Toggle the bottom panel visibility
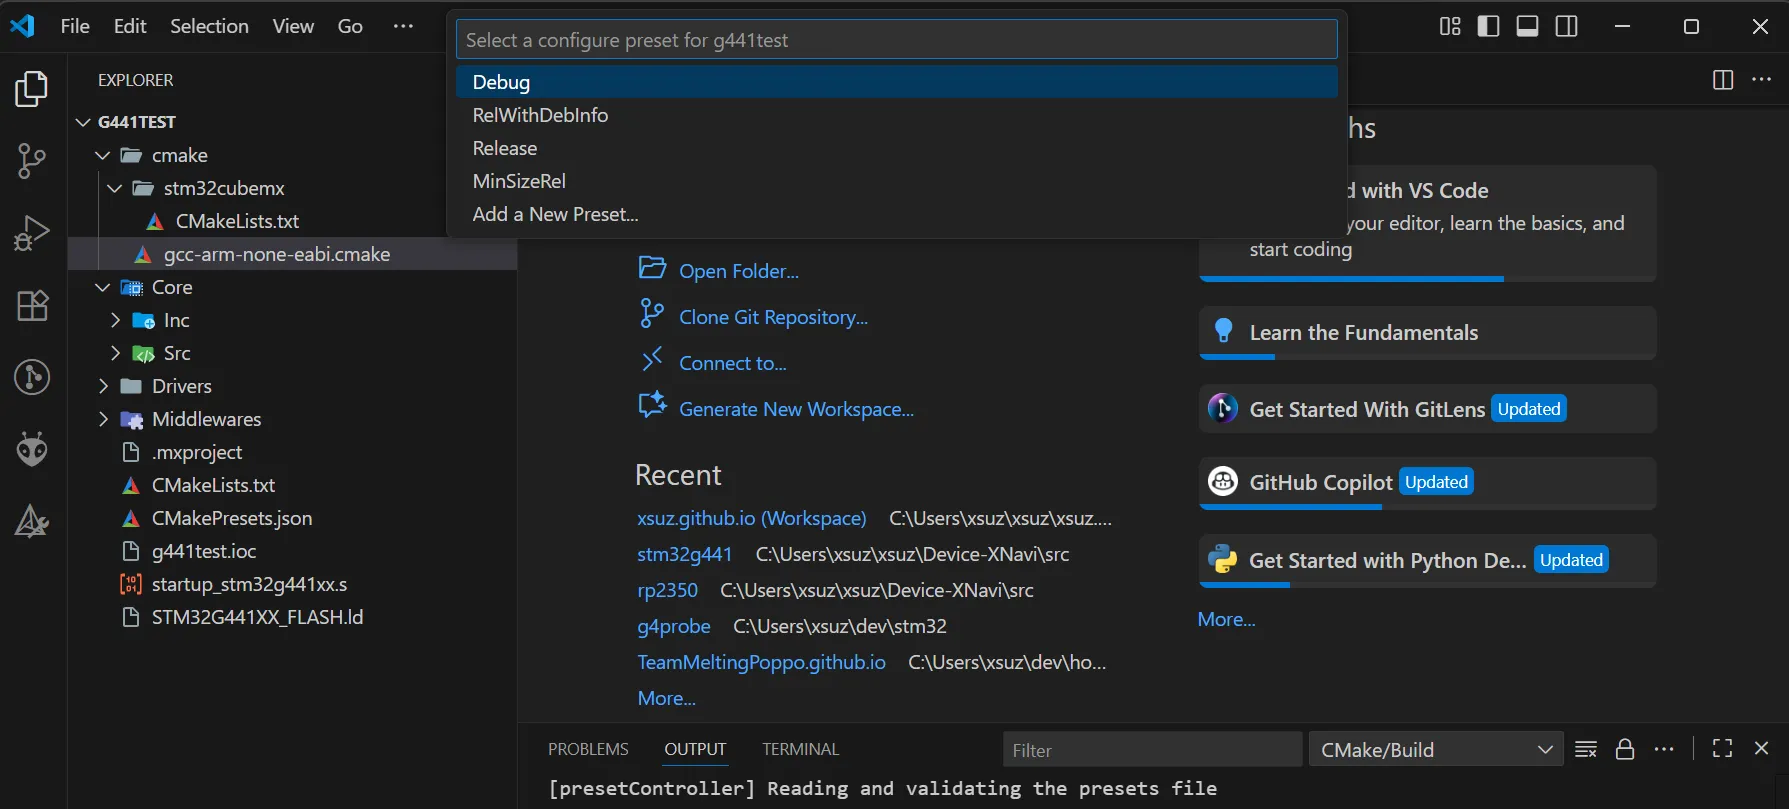1789x809 pixels. tap(1527, 26)
